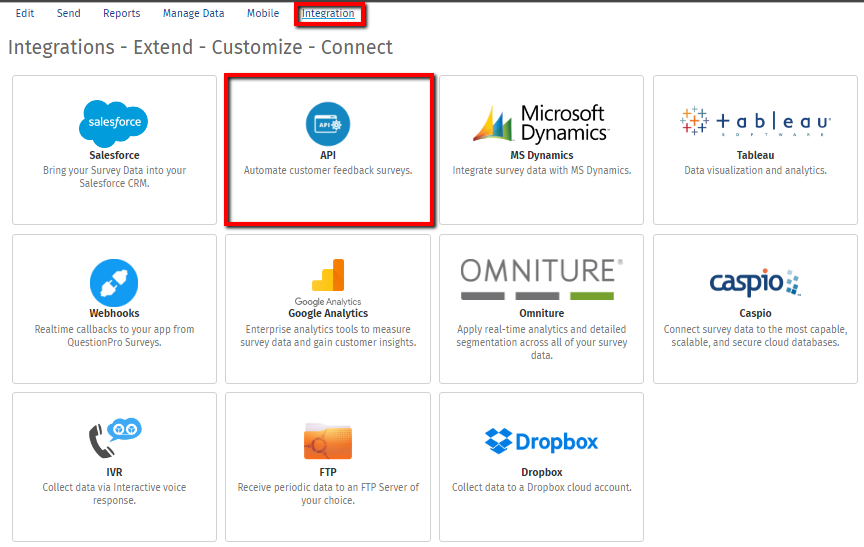Click 'Receive periodic data to an FTP Server' text
This screenshot has width=864, height=547.
click(x=328, y=494)
